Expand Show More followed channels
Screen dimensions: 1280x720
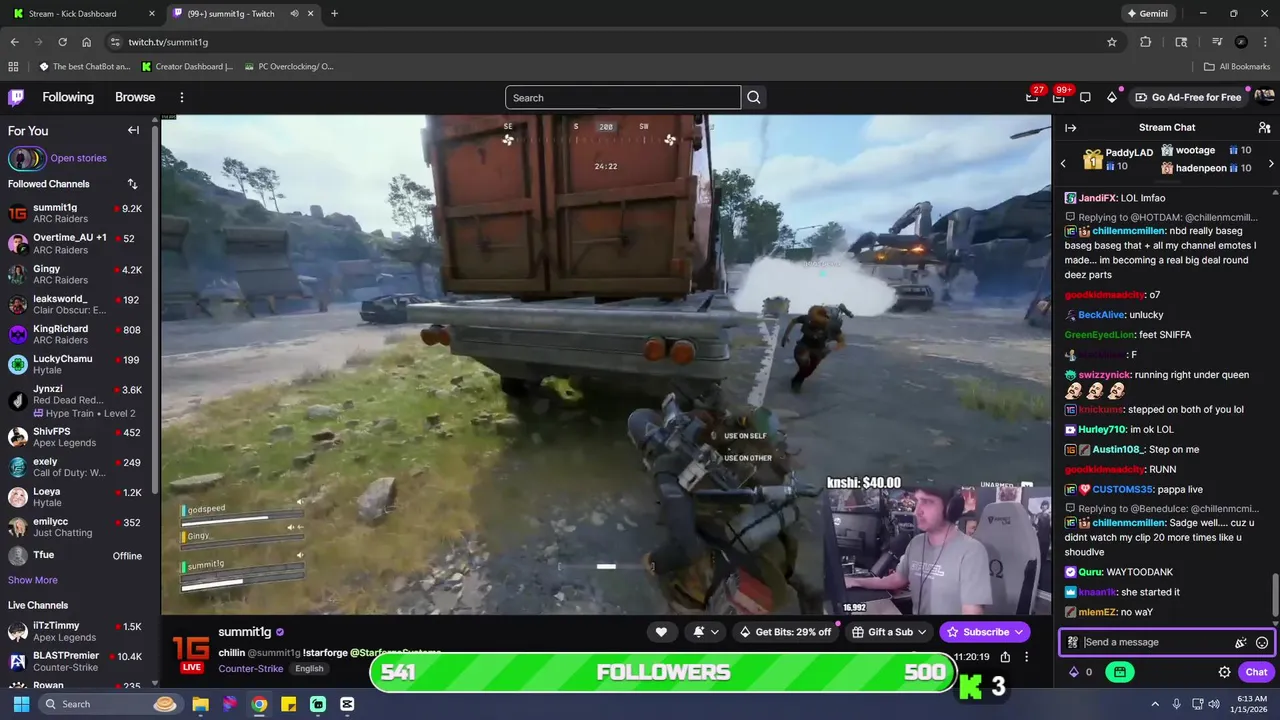(x=33, y=580)
